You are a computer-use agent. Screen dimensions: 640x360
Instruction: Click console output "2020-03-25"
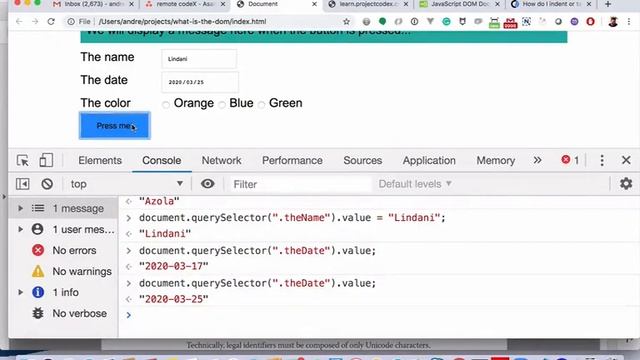173,299
